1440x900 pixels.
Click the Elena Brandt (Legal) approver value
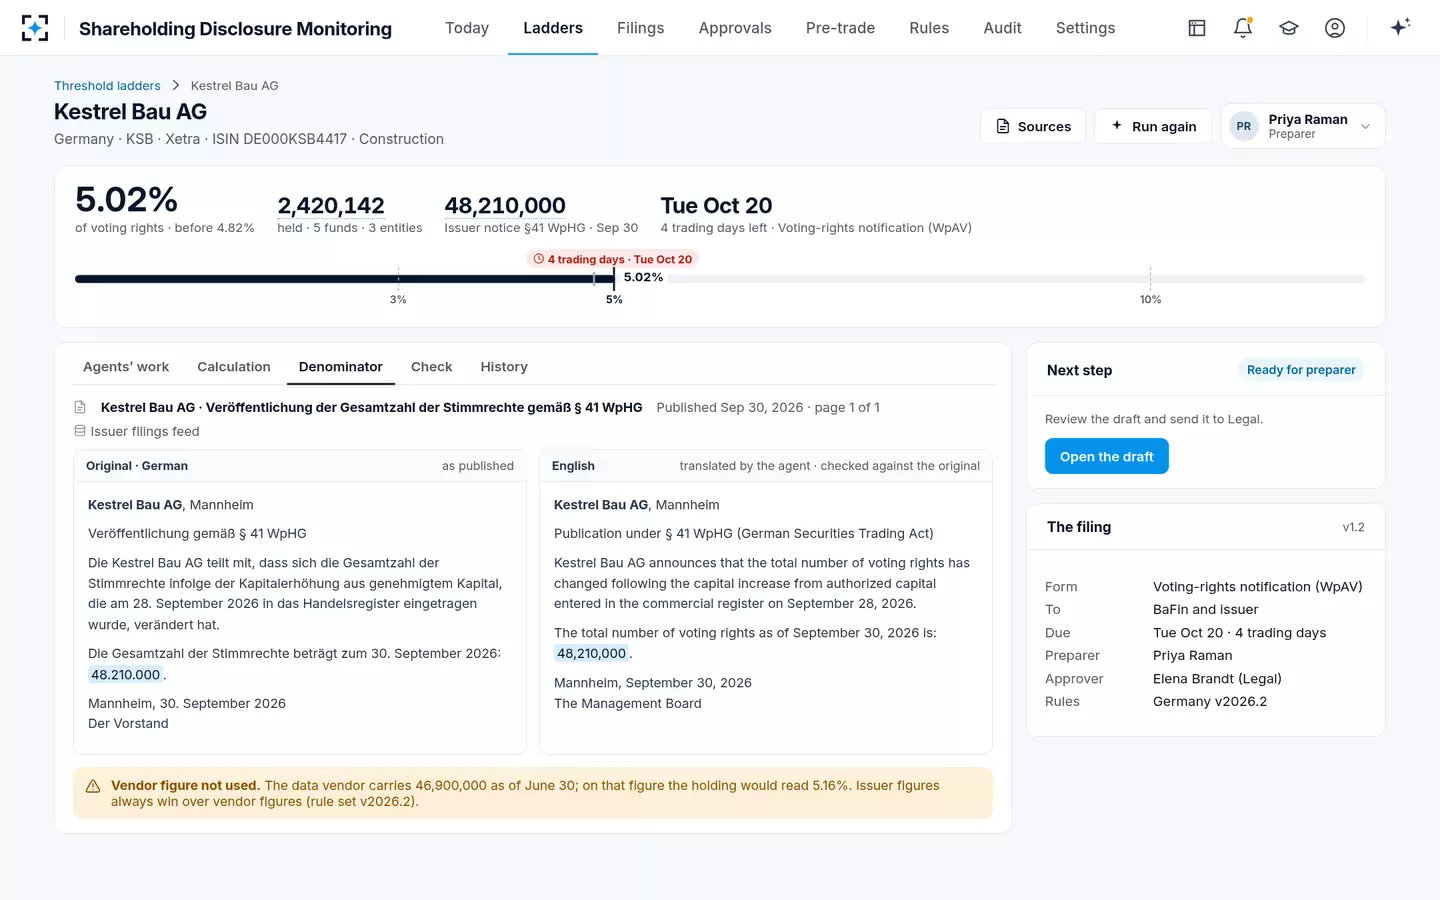pyautogui.click(x=1217, y=678)
